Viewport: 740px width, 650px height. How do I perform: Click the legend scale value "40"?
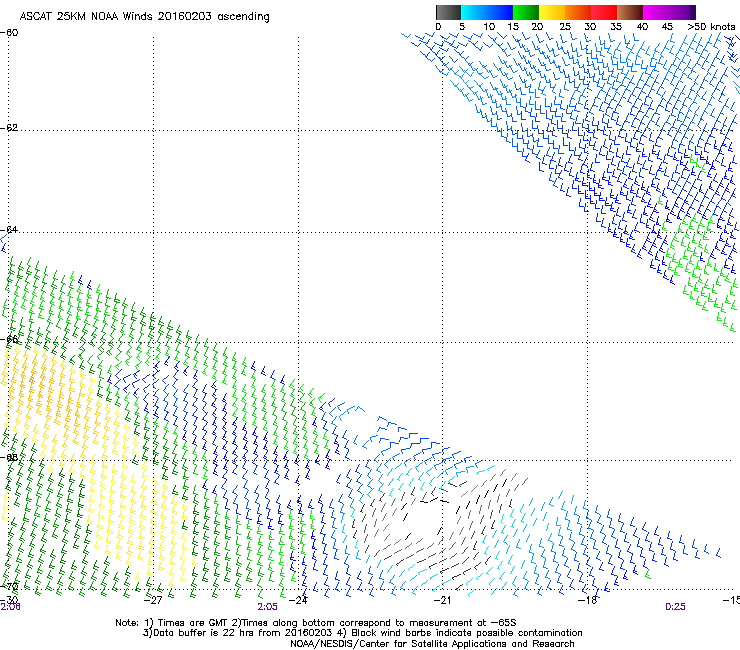point(642,27)
